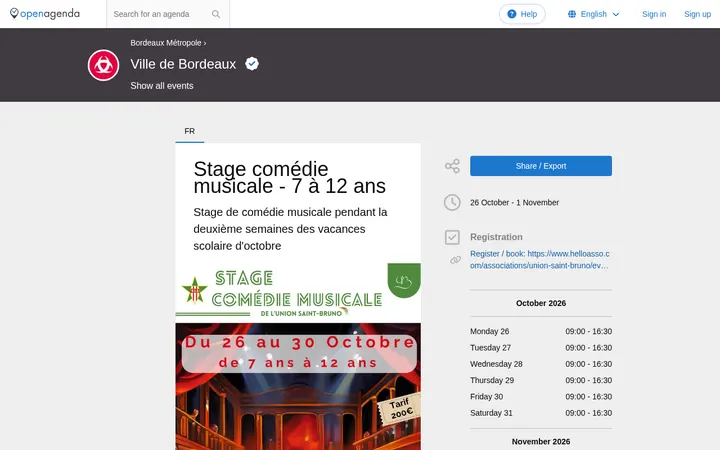Viewport: 720px width, 450px height.
Task: Open the English language dropdown
Action: tap(594, 14)
